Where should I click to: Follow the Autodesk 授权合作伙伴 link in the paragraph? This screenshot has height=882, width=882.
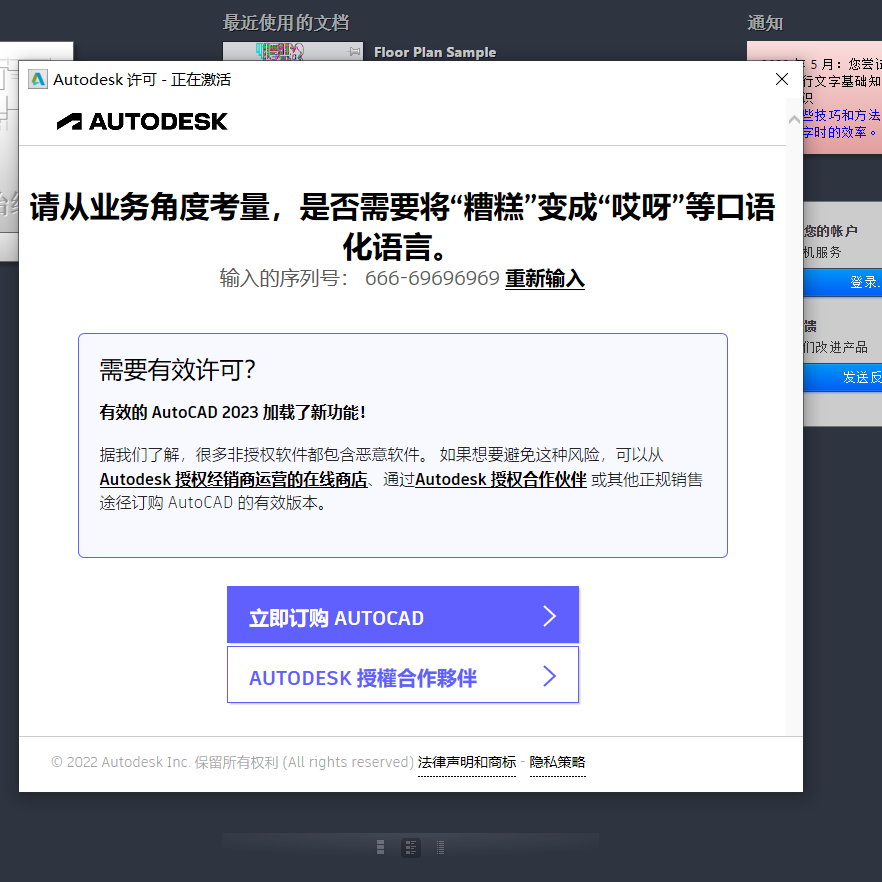[501, 479]
